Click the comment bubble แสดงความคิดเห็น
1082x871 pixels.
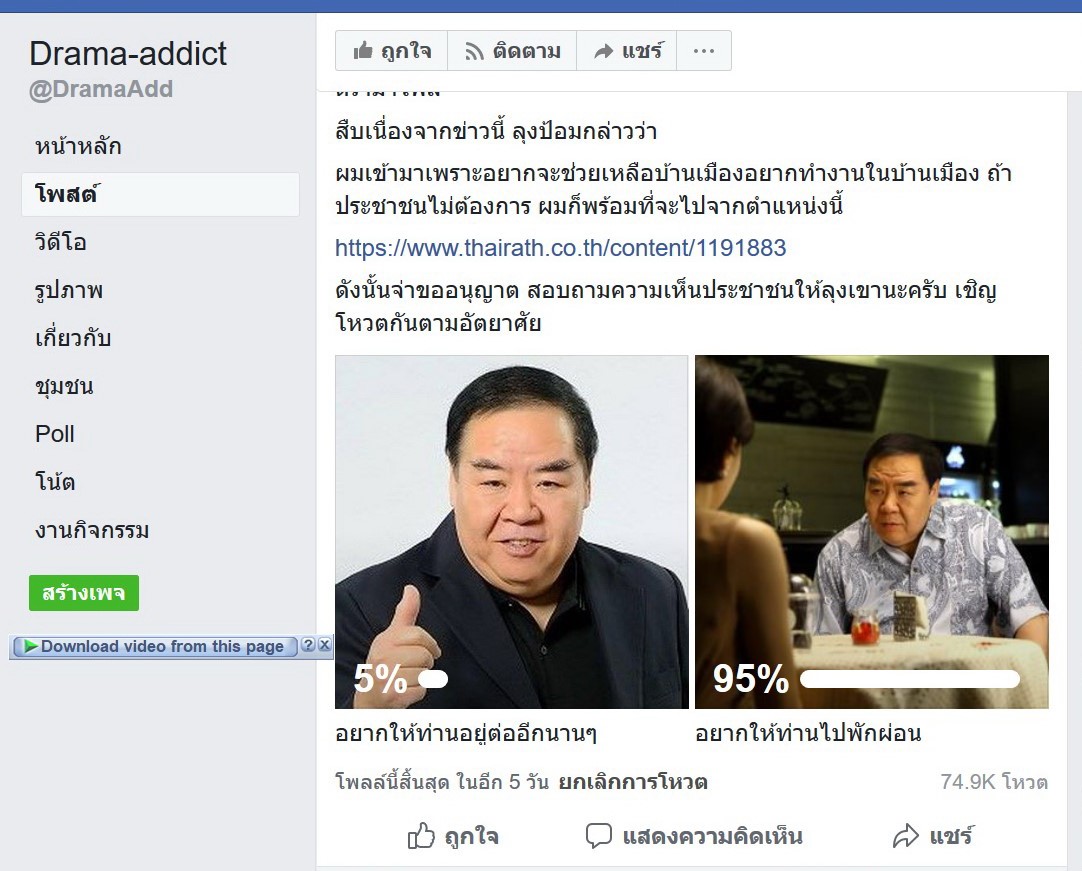pos(694,836)
